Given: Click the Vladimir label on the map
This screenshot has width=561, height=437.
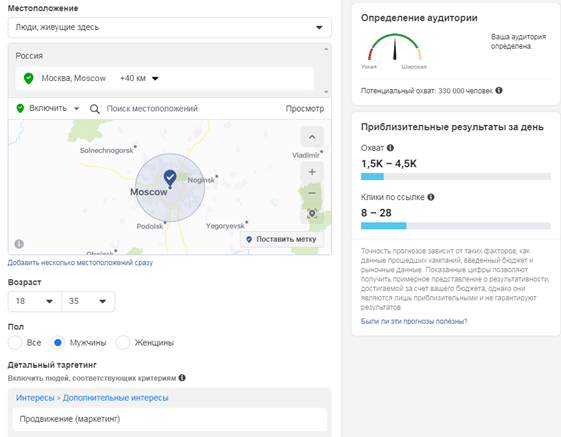Looking at the screenshot, I should [306, 155].
